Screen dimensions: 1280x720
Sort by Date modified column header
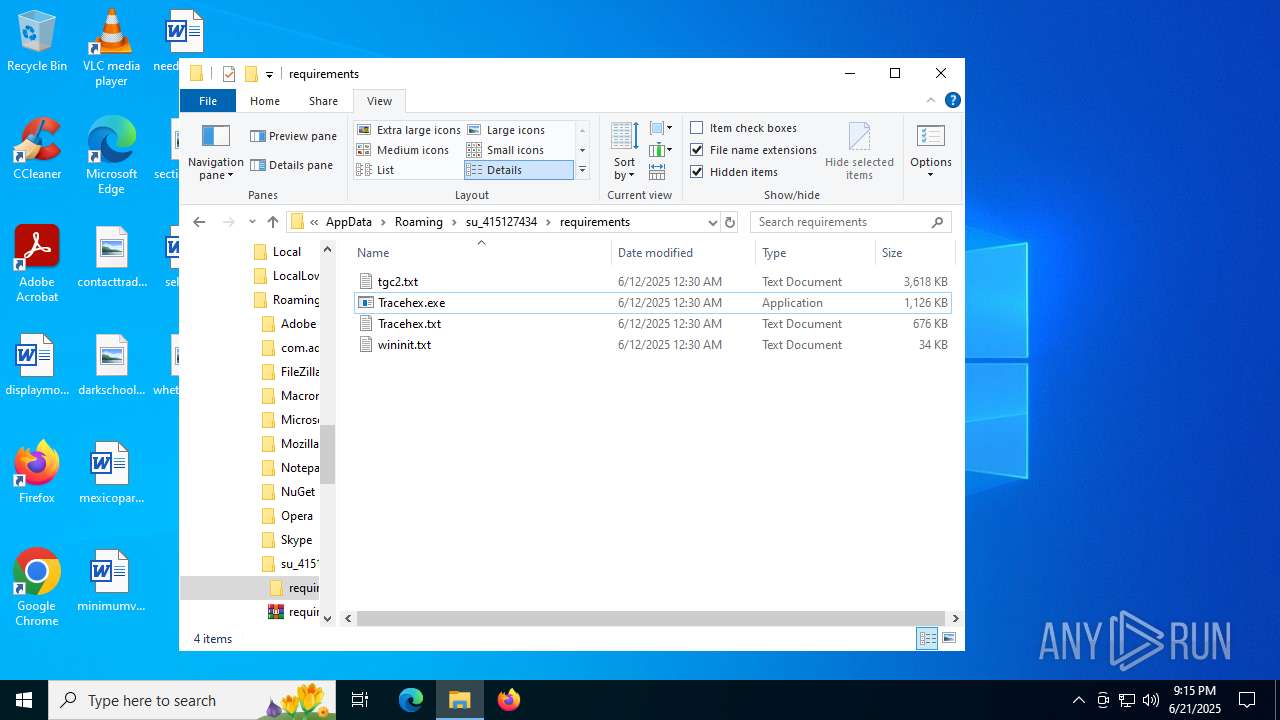[x=683, y=253]
